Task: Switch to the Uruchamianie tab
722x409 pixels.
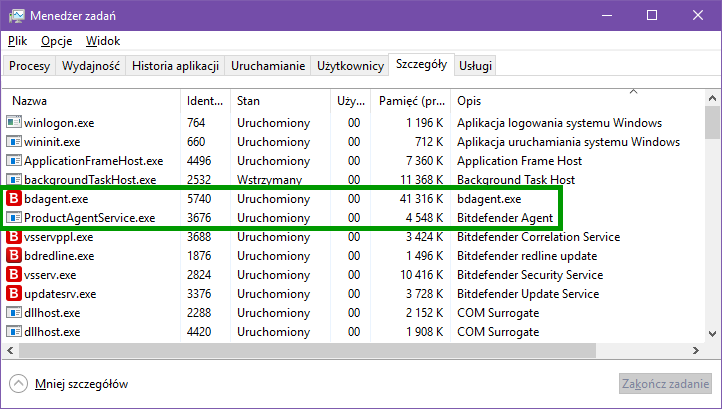Action: [268, 66]
